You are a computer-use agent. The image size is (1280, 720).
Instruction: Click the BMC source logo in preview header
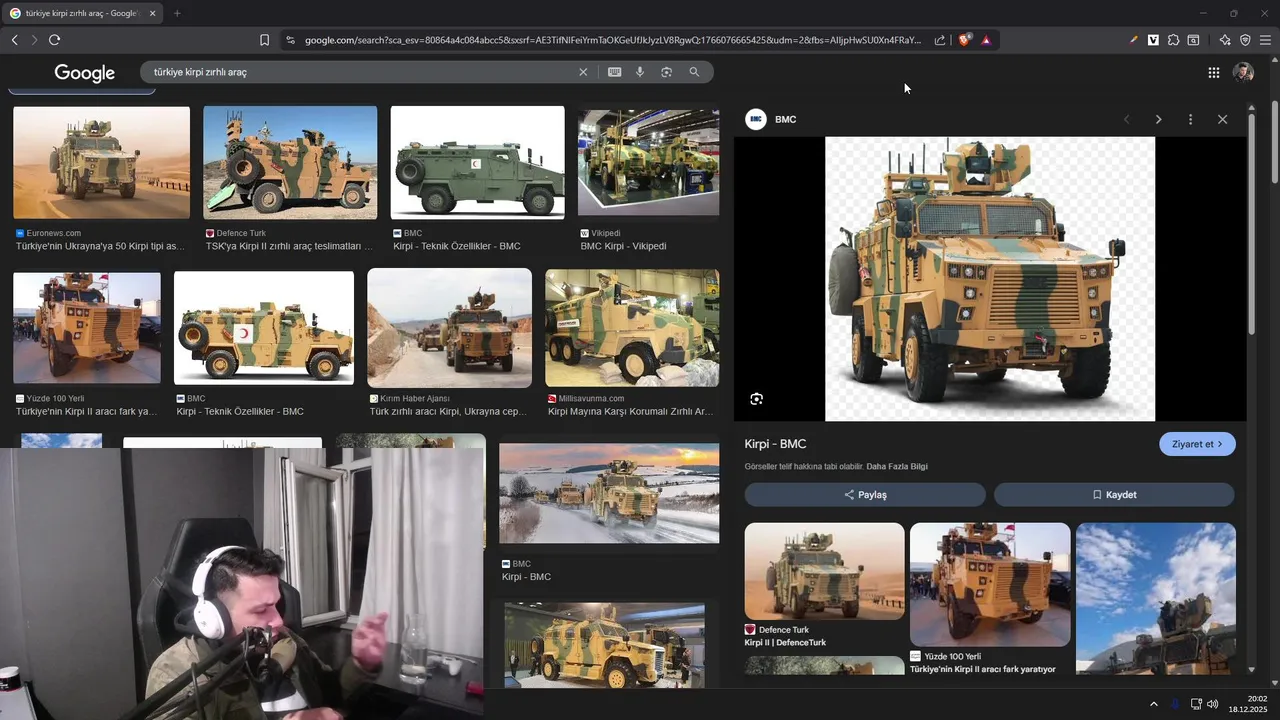(756, 119)
